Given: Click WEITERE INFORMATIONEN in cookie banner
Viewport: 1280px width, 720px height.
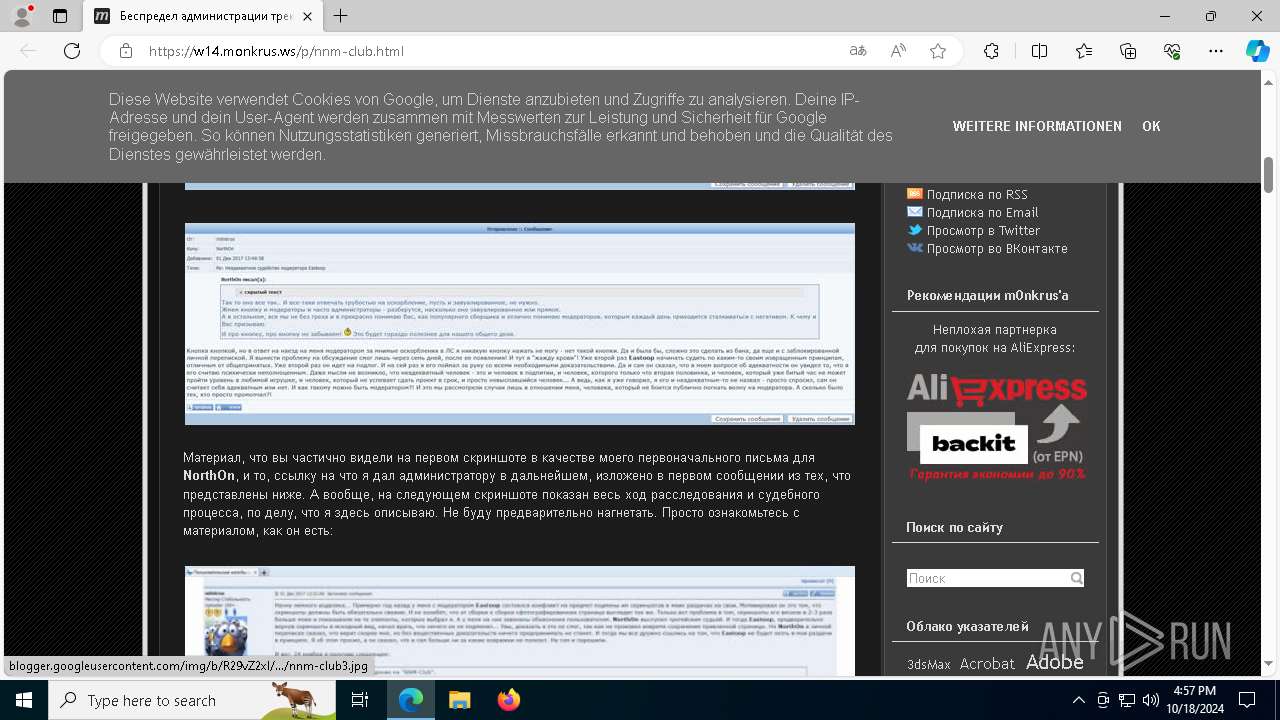Looking at the screenshot, I should pyautogui.click(x=1037, y=126).
